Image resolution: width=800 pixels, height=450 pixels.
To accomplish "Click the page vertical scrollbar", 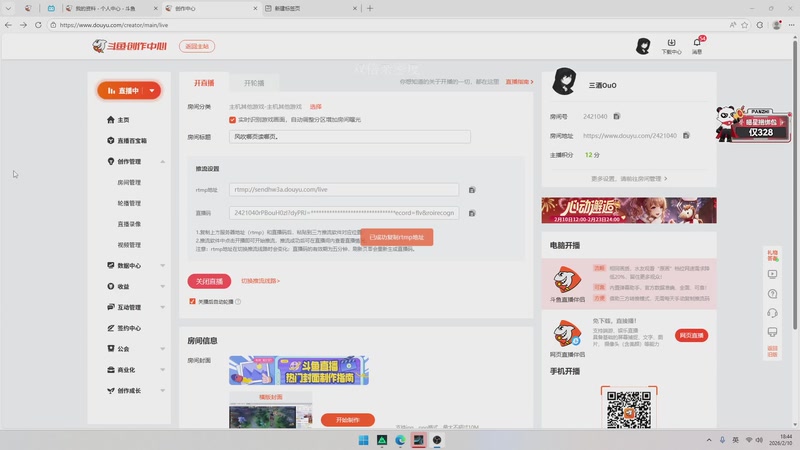I will point(795,184).
